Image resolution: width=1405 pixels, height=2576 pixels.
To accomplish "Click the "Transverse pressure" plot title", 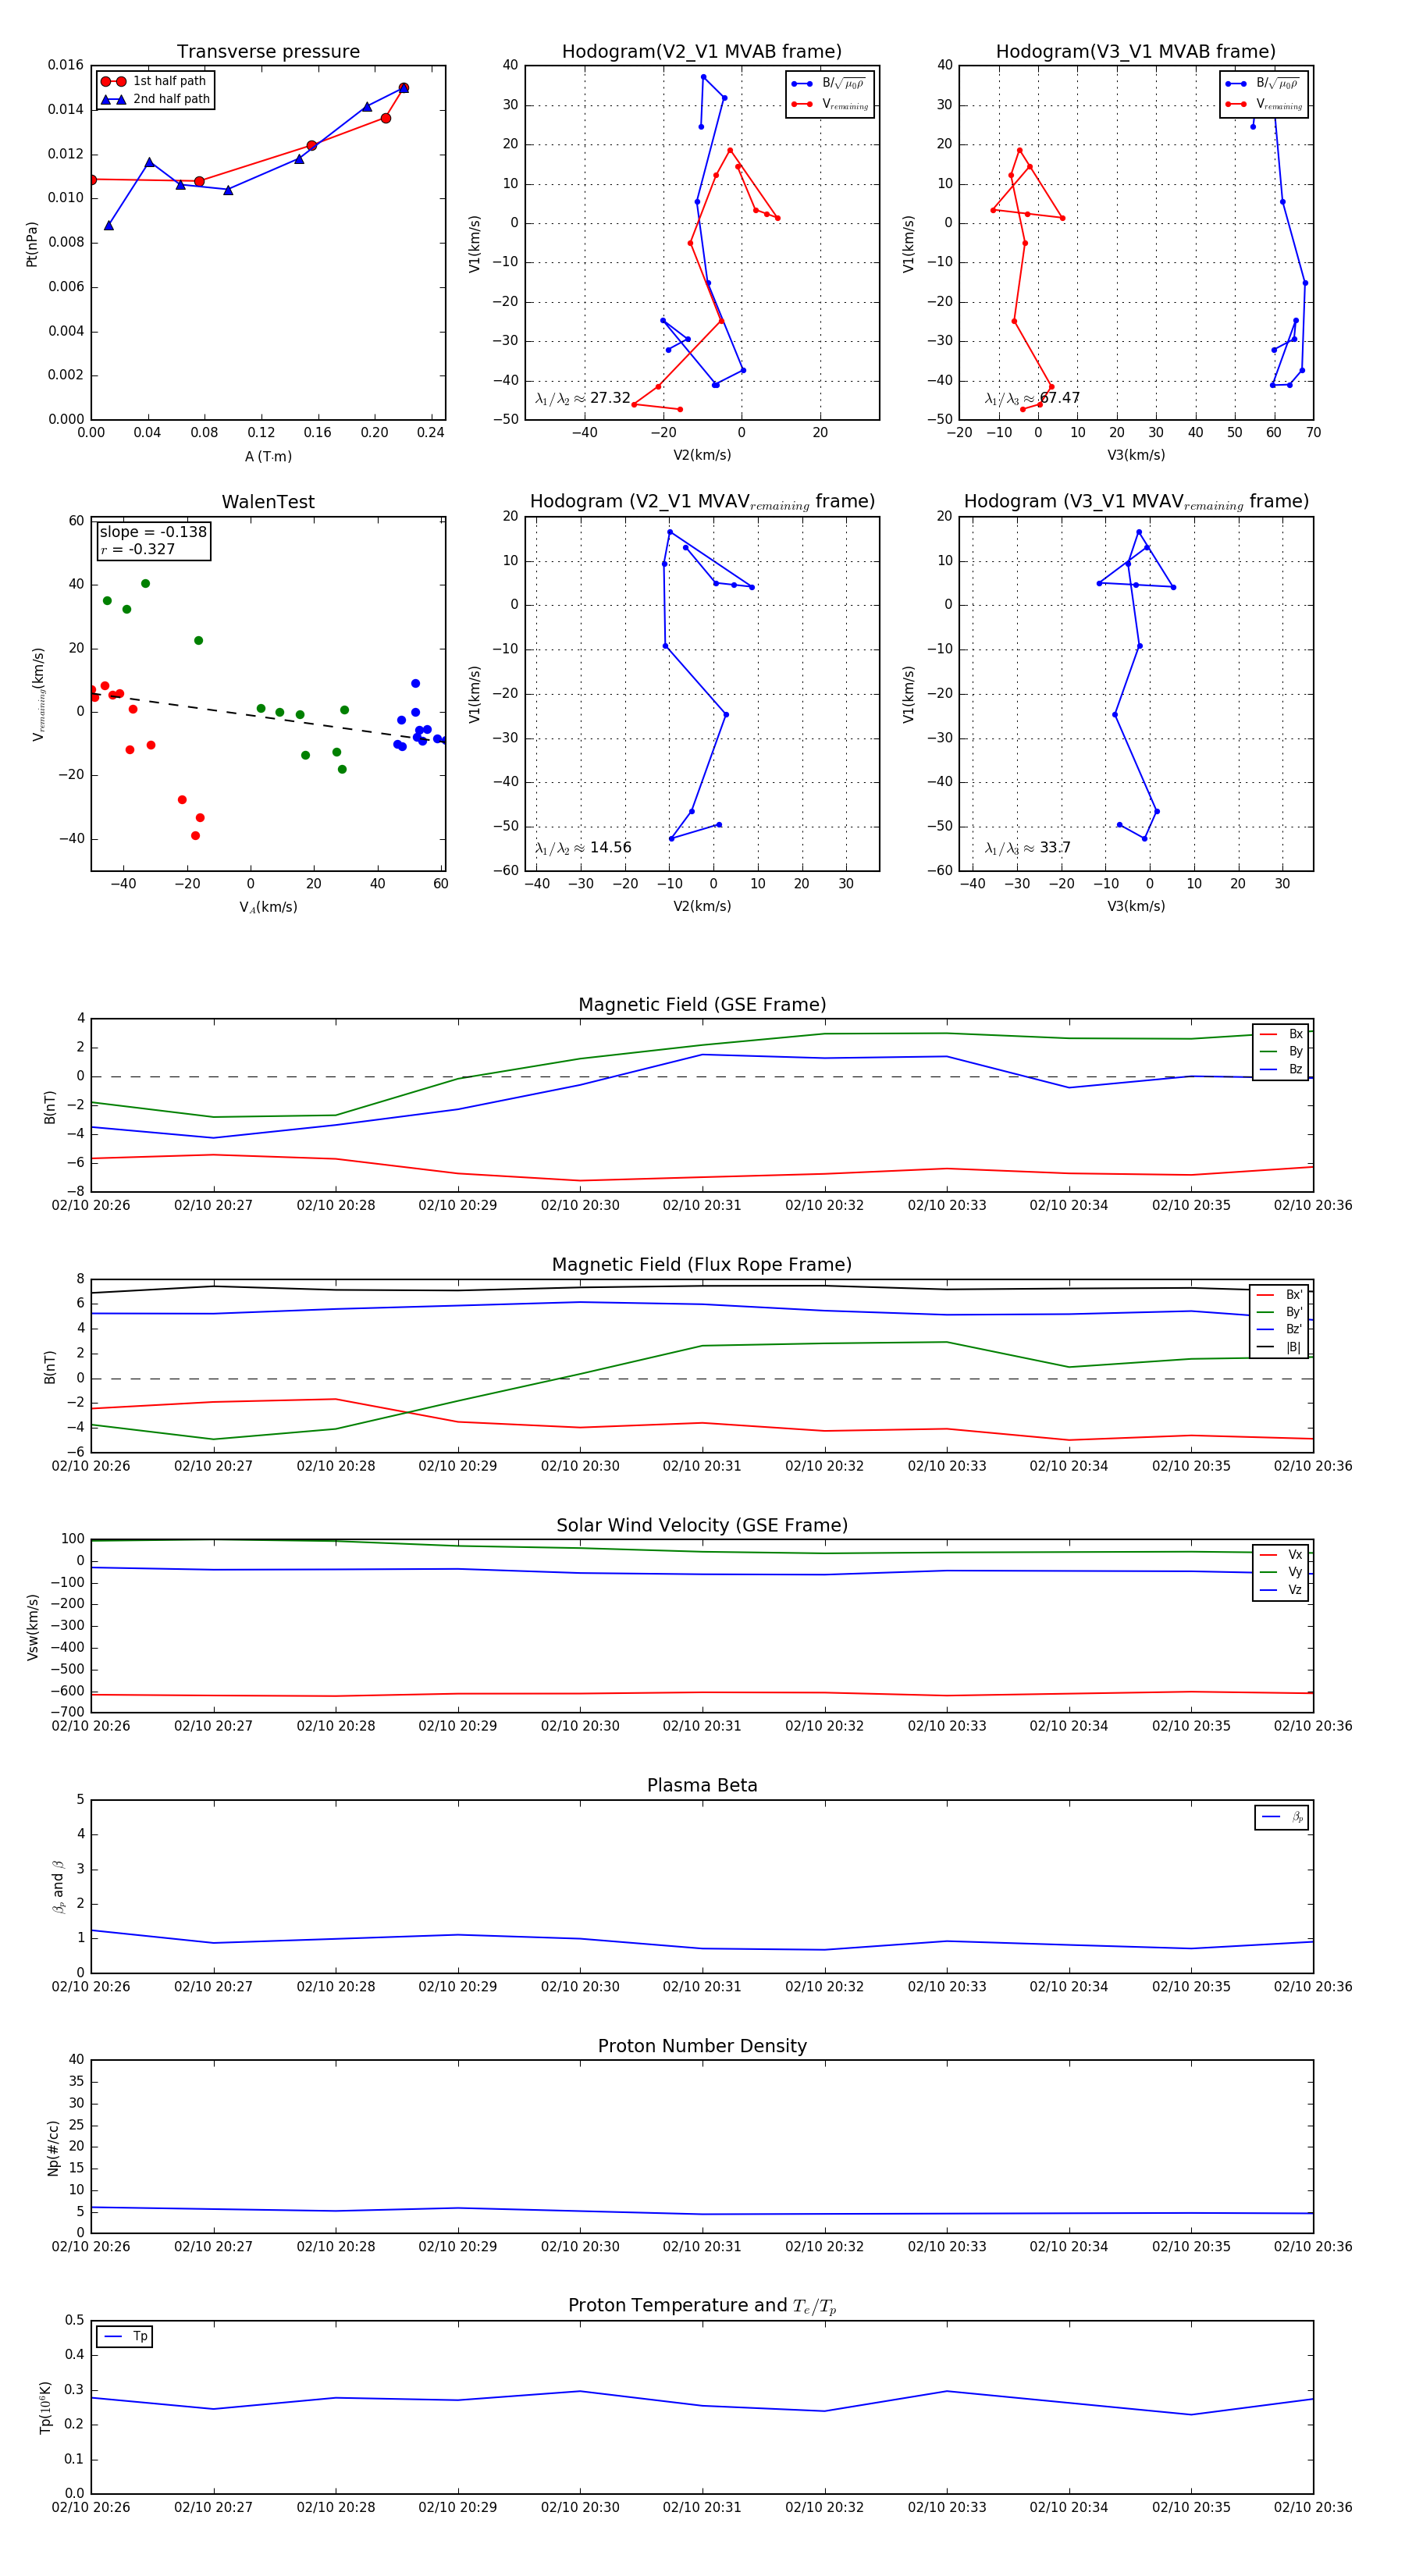I will coord(268,52).
